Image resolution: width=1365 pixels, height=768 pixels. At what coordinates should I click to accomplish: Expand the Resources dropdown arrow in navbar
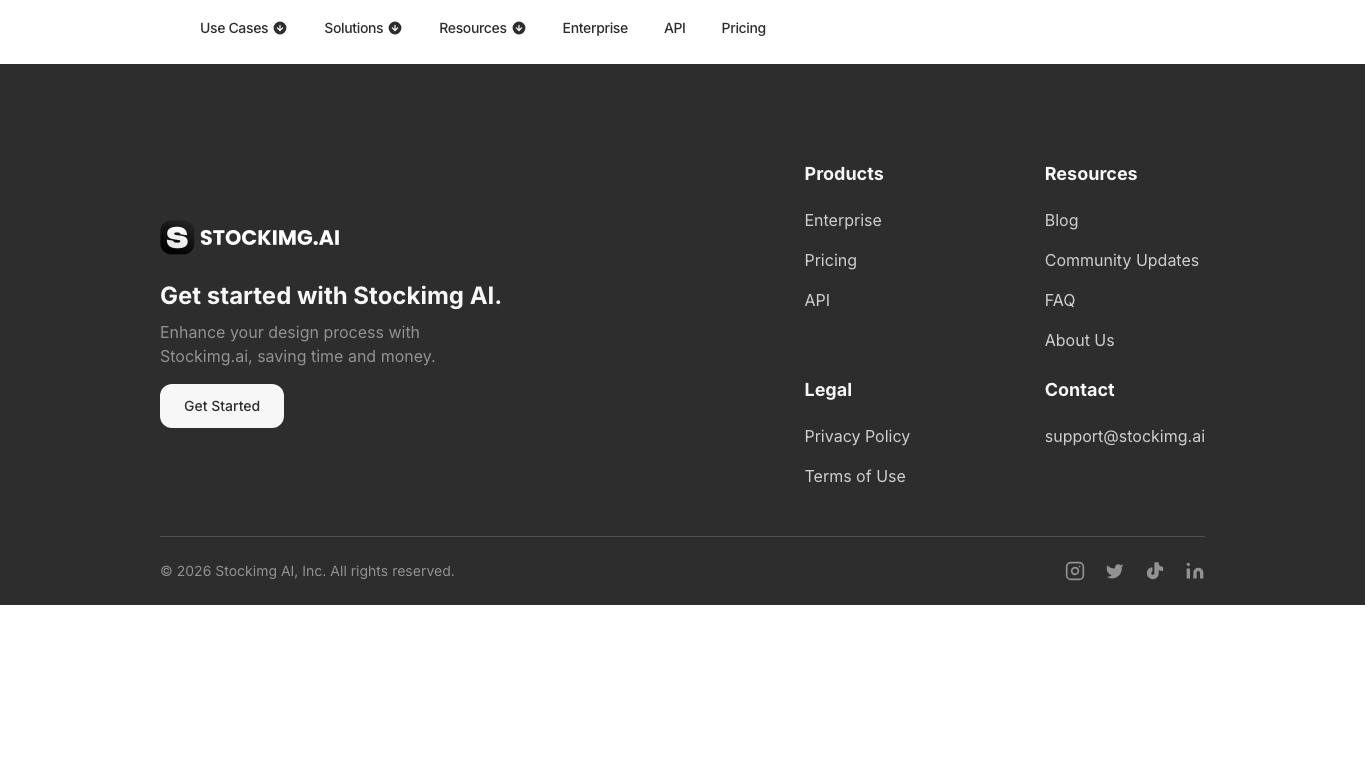coord(519,28)
